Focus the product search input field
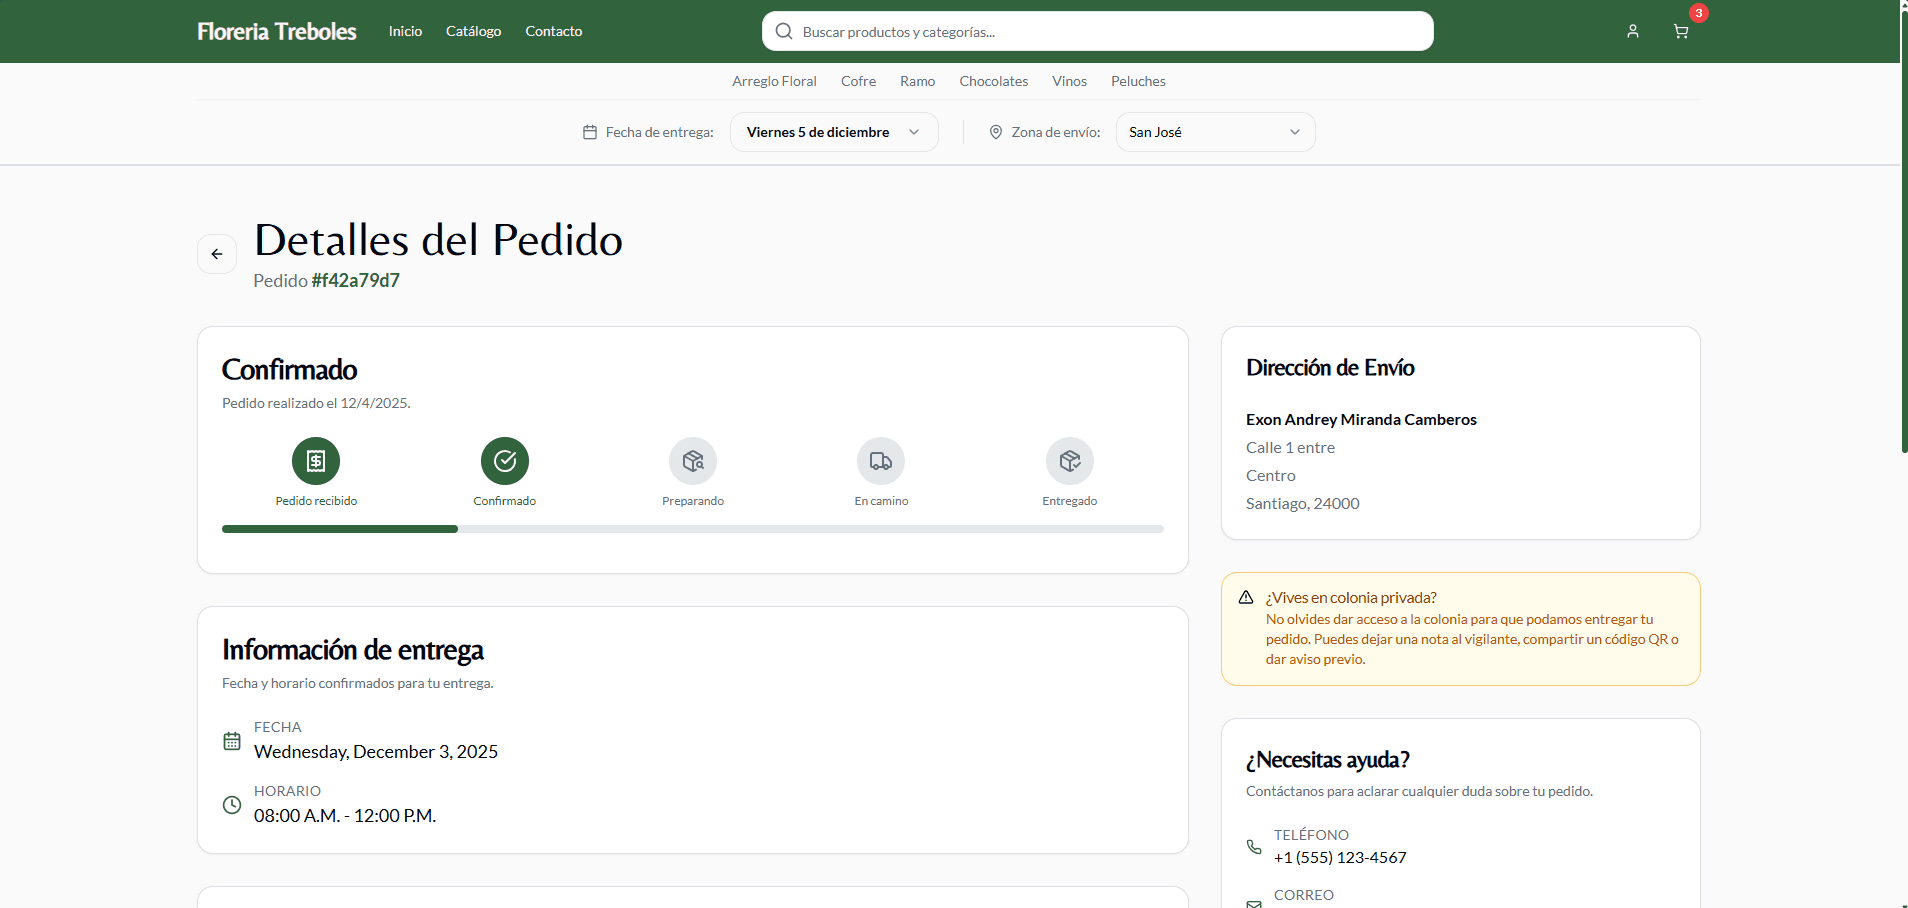1908x908 pixels. (1110, 32)
